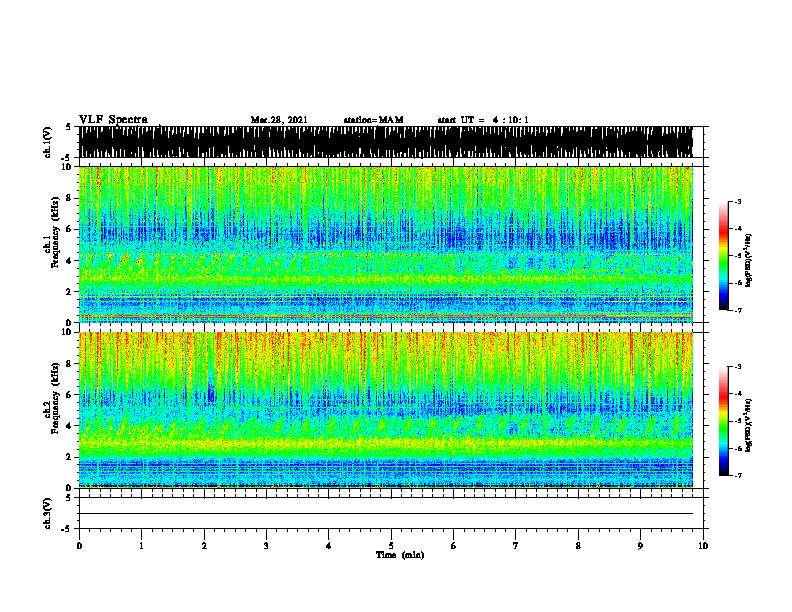Click the ch.2 spectrogram plot

pos(385,410)
